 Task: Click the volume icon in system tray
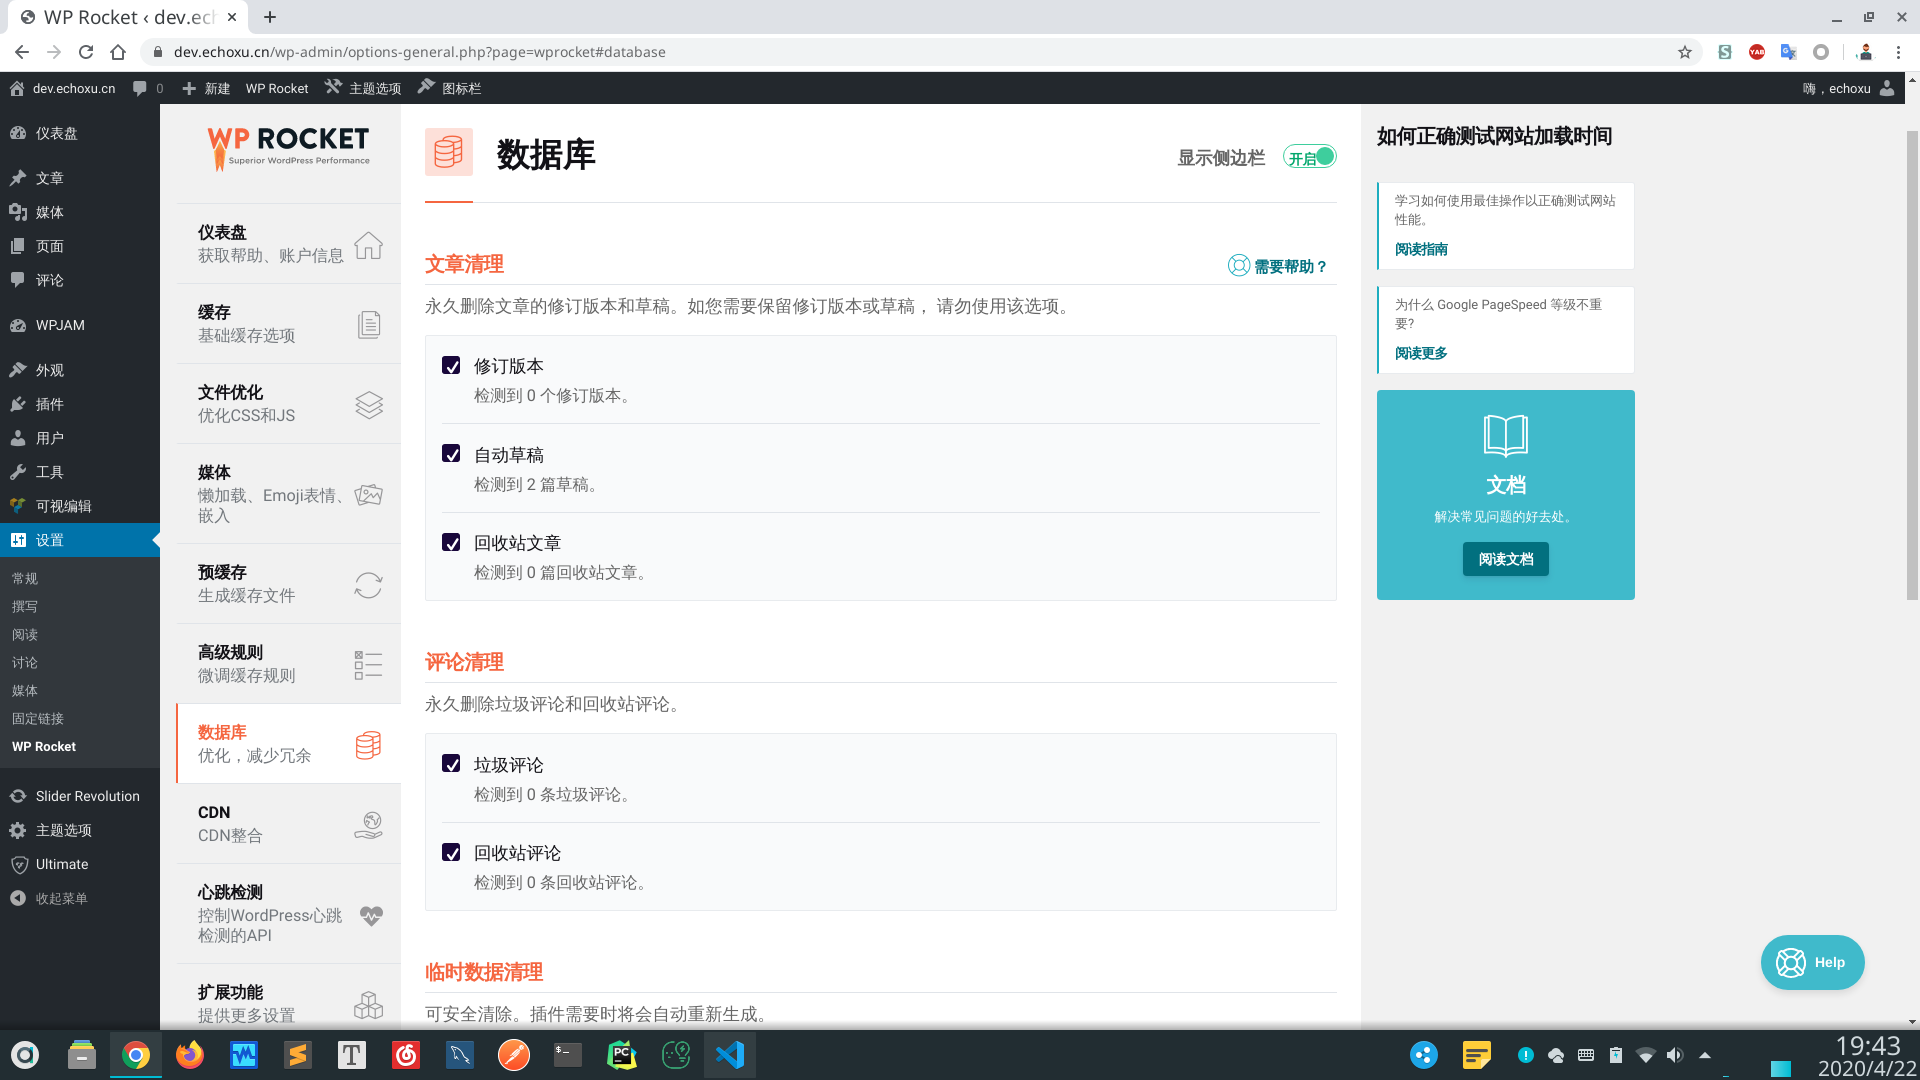point(1675,1055)
